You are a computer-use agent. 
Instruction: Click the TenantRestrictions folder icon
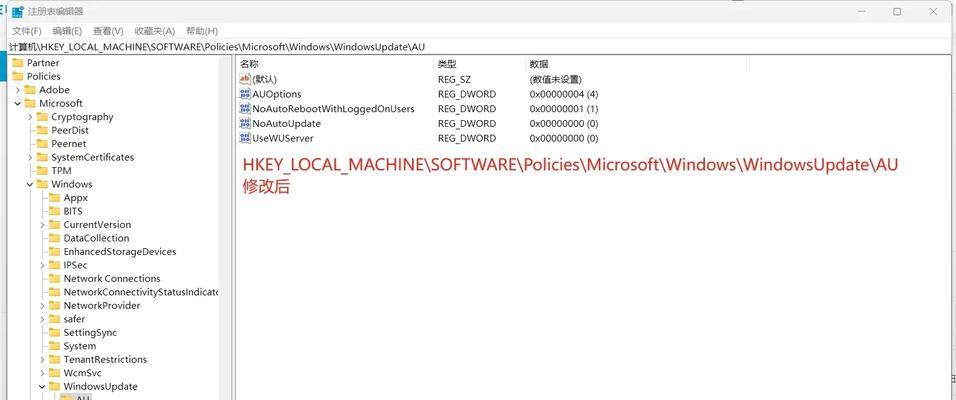tap(54, 359)
